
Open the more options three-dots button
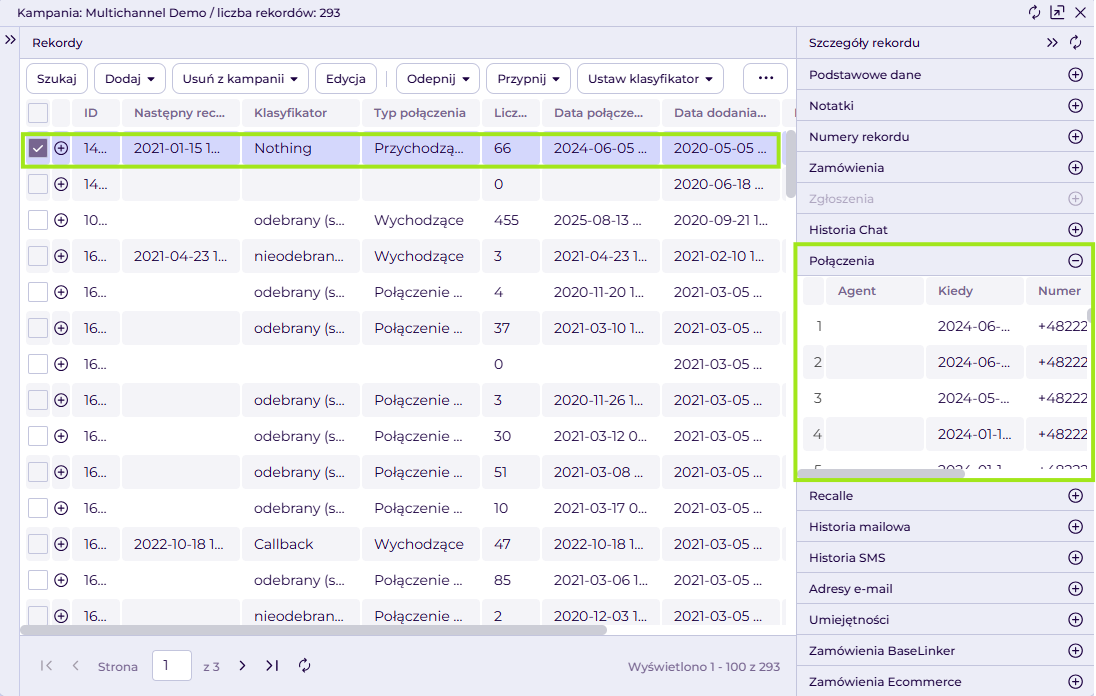tap(765, 78)
